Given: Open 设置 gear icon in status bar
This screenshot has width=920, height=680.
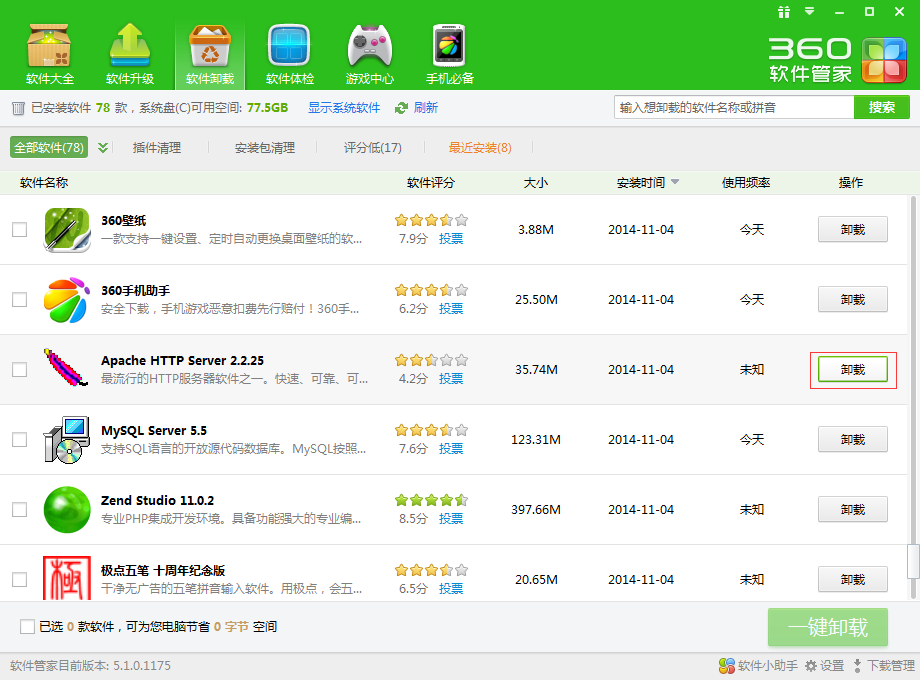Looking at the screenshot, I should point(811,666).
